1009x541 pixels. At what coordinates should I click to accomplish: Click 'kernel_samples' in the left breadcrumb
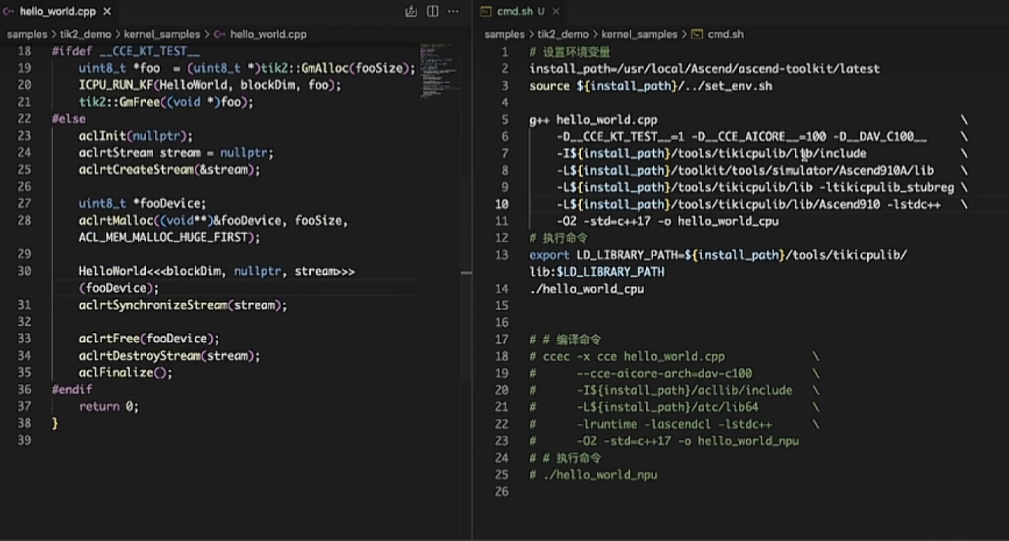(162, 34)
